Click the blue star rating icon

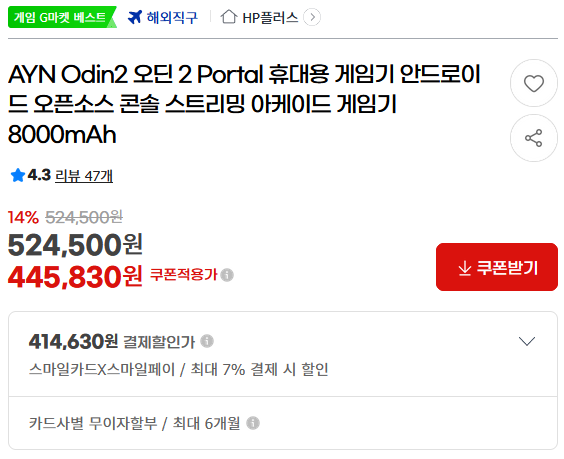click(18, 176)
